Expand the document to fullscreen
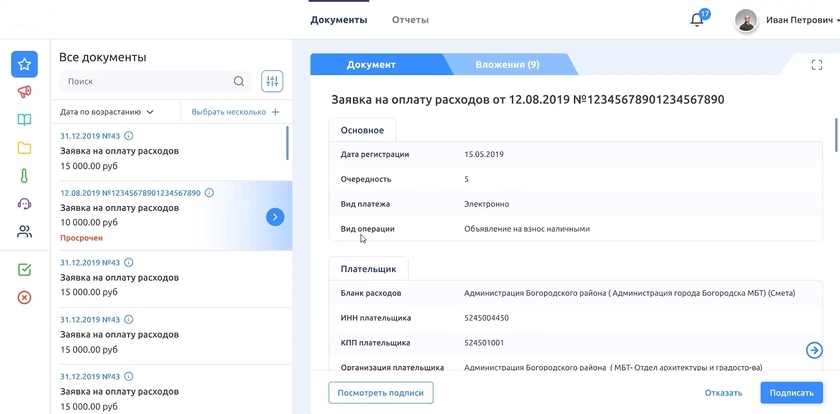 817,65
